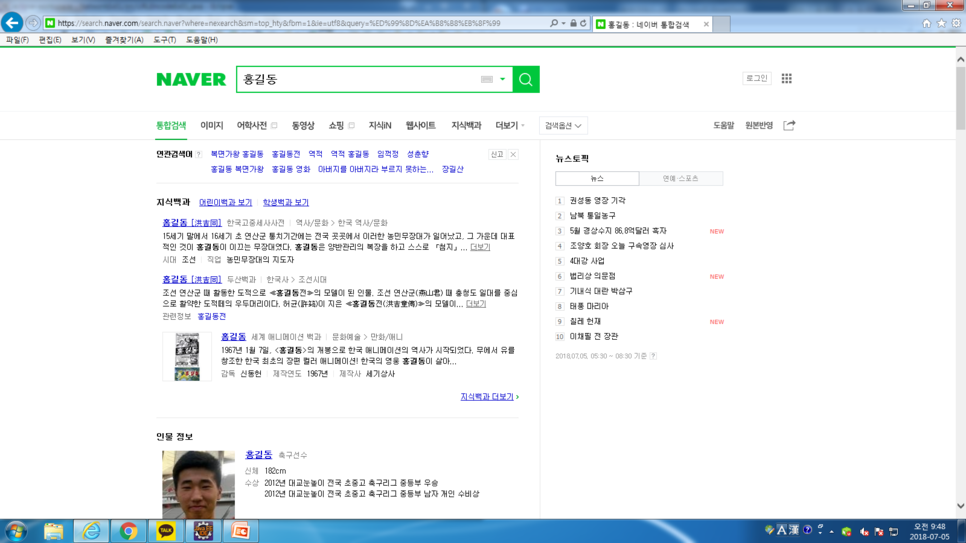
Task: Expand the address bar dropdown arrow
Action: [x=563, y=23]
